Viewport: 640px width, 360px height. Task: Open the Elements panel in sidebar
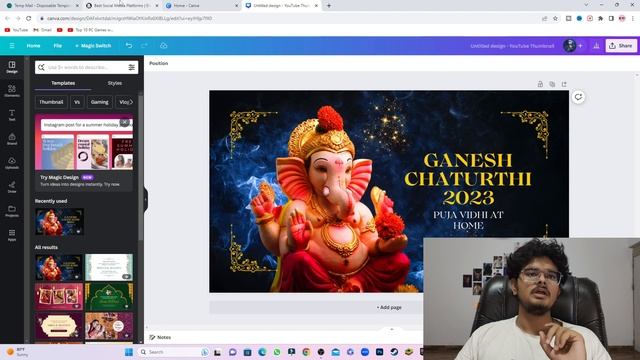(x=12, y=91)
